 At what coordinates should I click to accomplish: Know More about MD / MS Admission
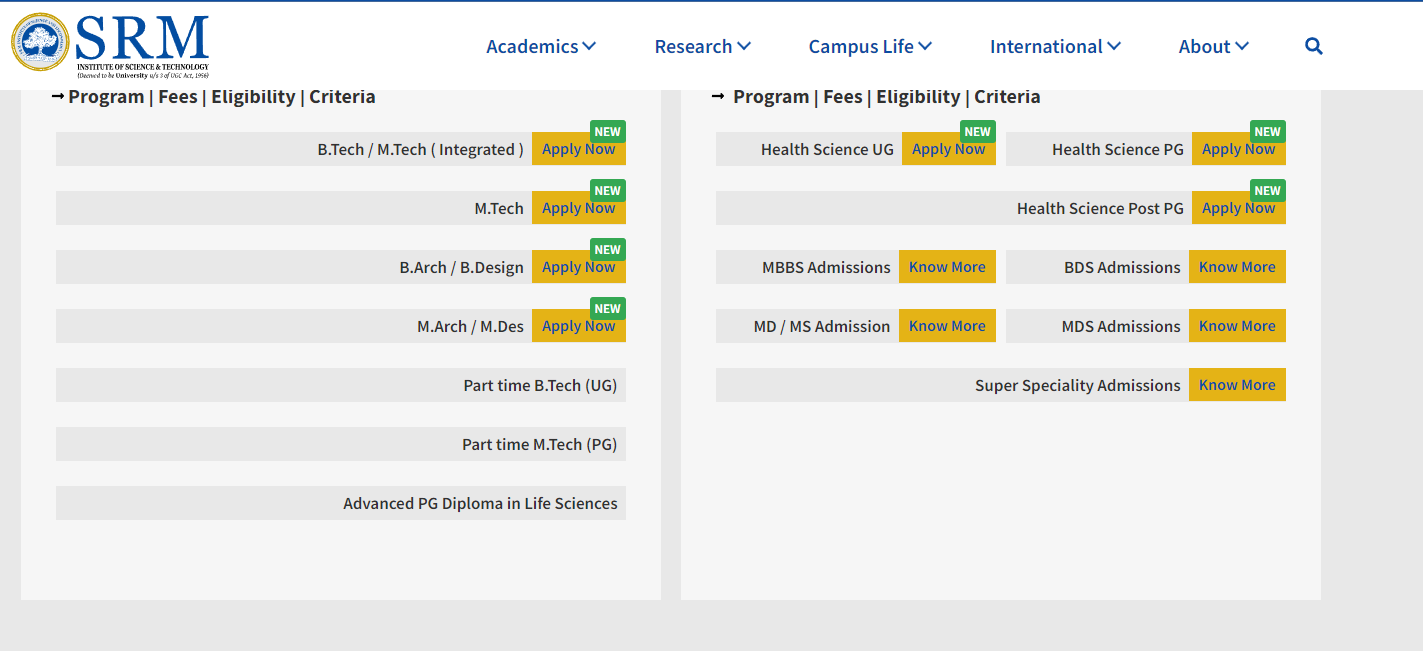coord(947,326)
